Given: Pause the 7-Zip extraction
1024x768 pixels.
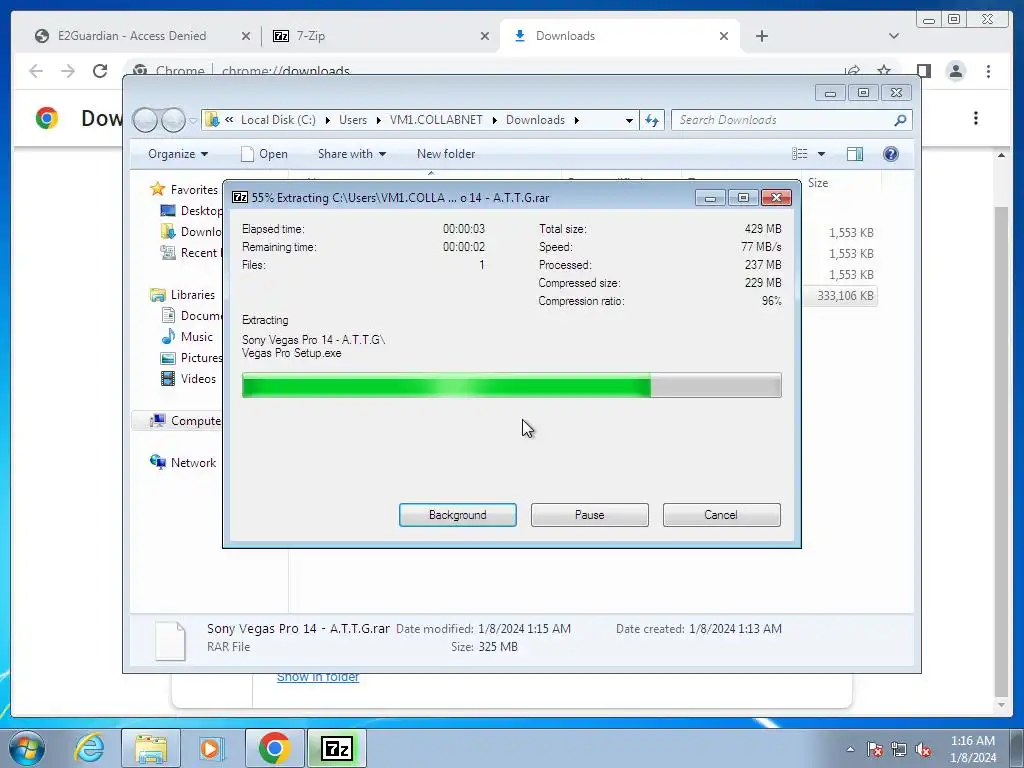Looking at the screenshot, I should point(589,515).
